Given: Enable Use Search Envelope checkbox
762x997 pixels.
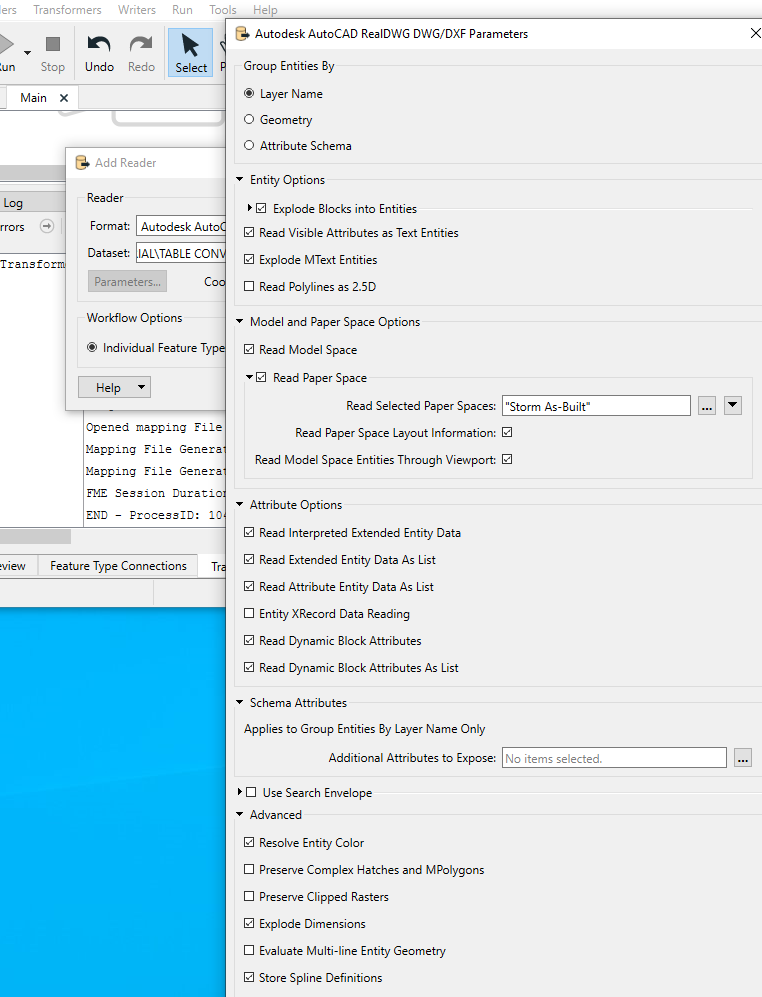Looking at the screenshot, I should 251,792.
